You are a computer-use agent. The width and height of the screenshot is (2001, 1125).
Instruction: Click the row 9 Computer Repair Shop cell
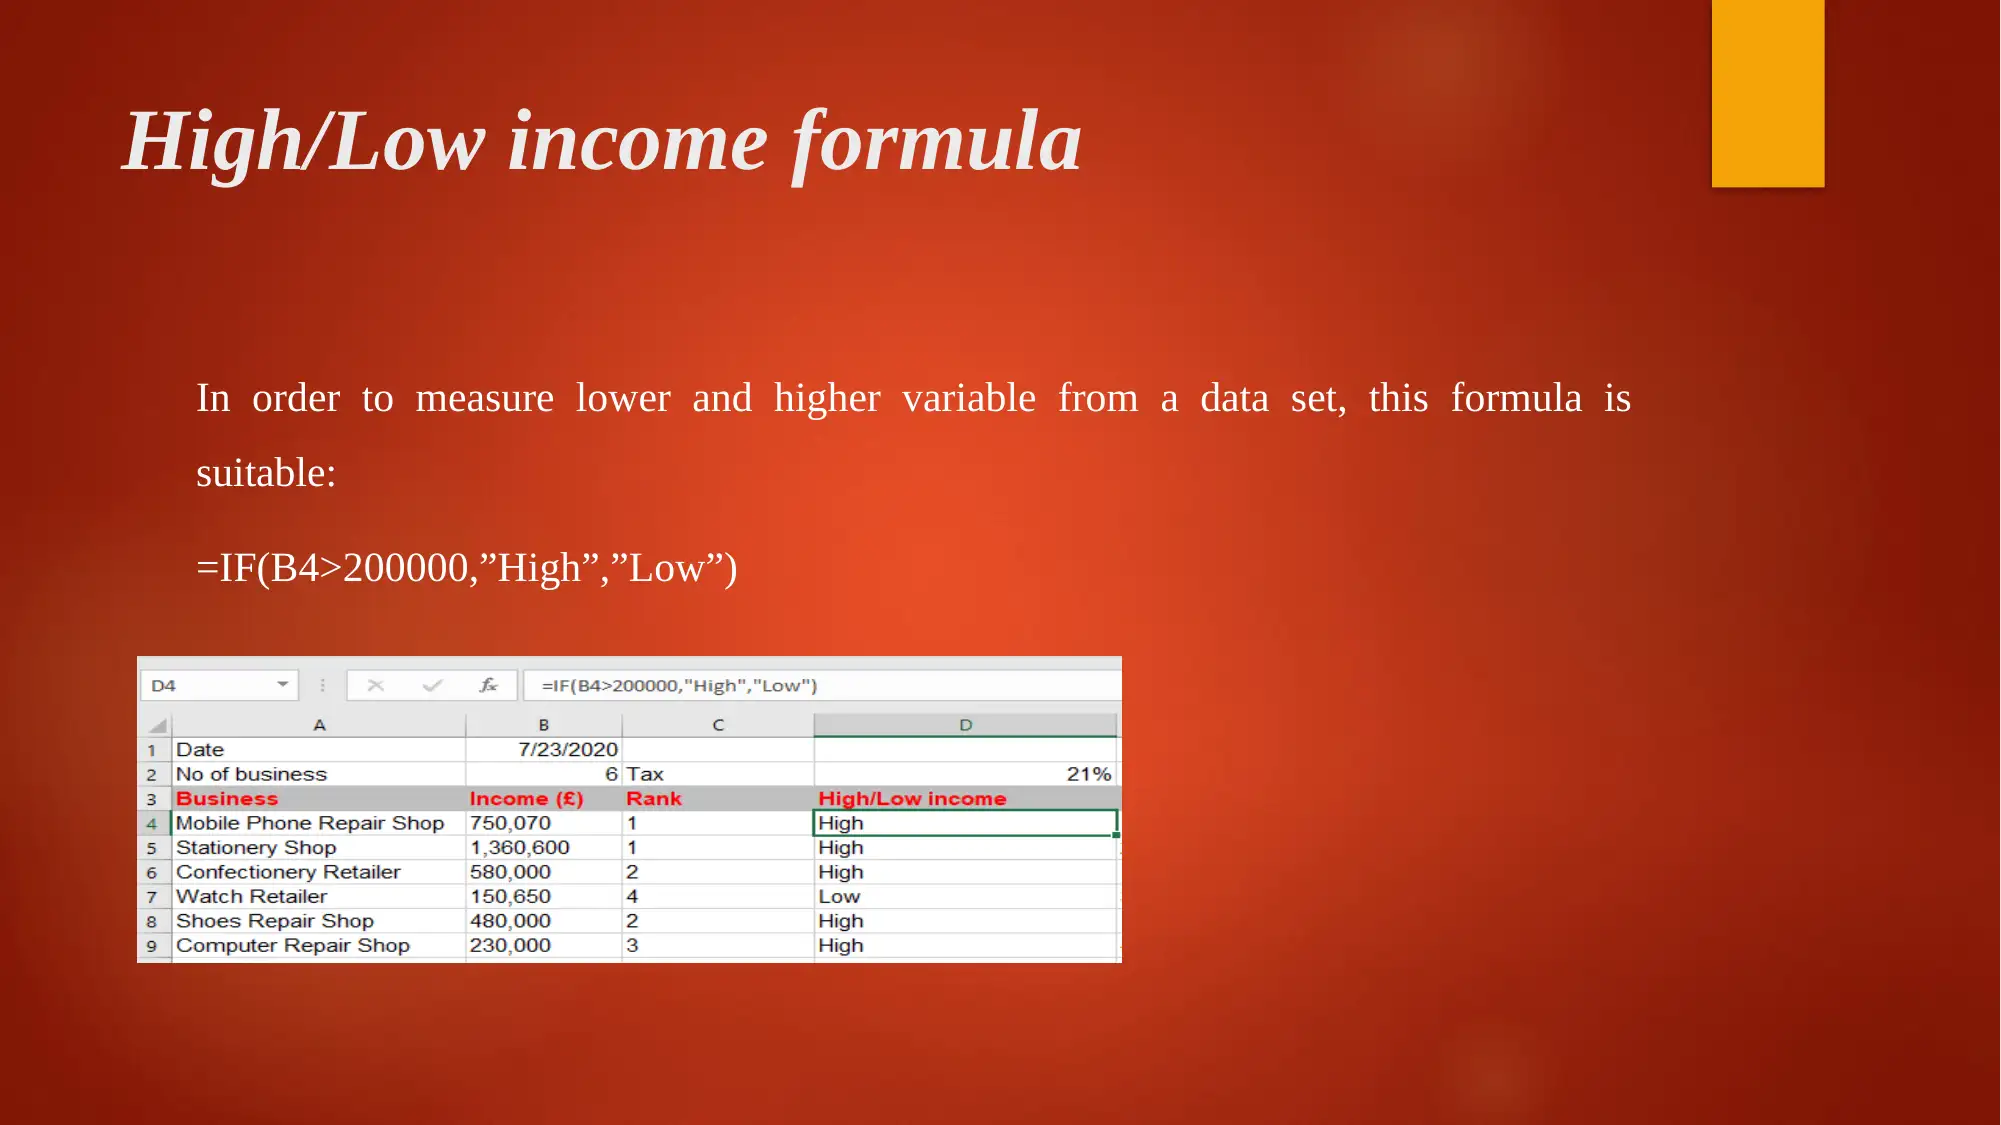pyautogui.click(x=316, y=945)
